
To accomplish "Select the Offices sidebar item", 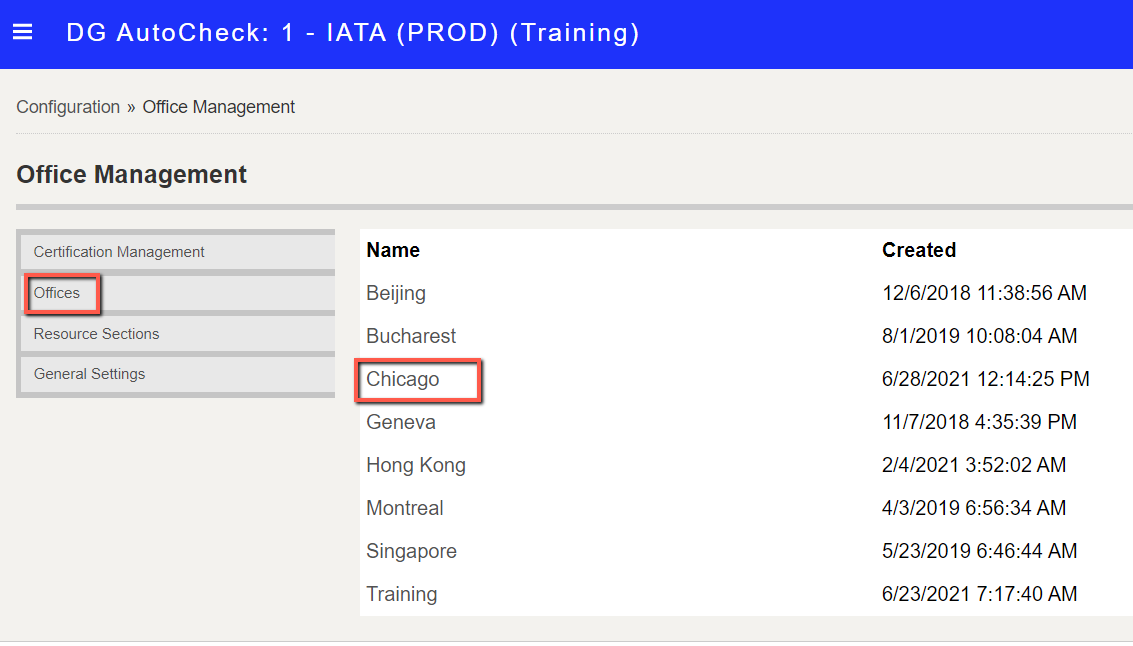I will pyautogui.click(x=57, y=293).
